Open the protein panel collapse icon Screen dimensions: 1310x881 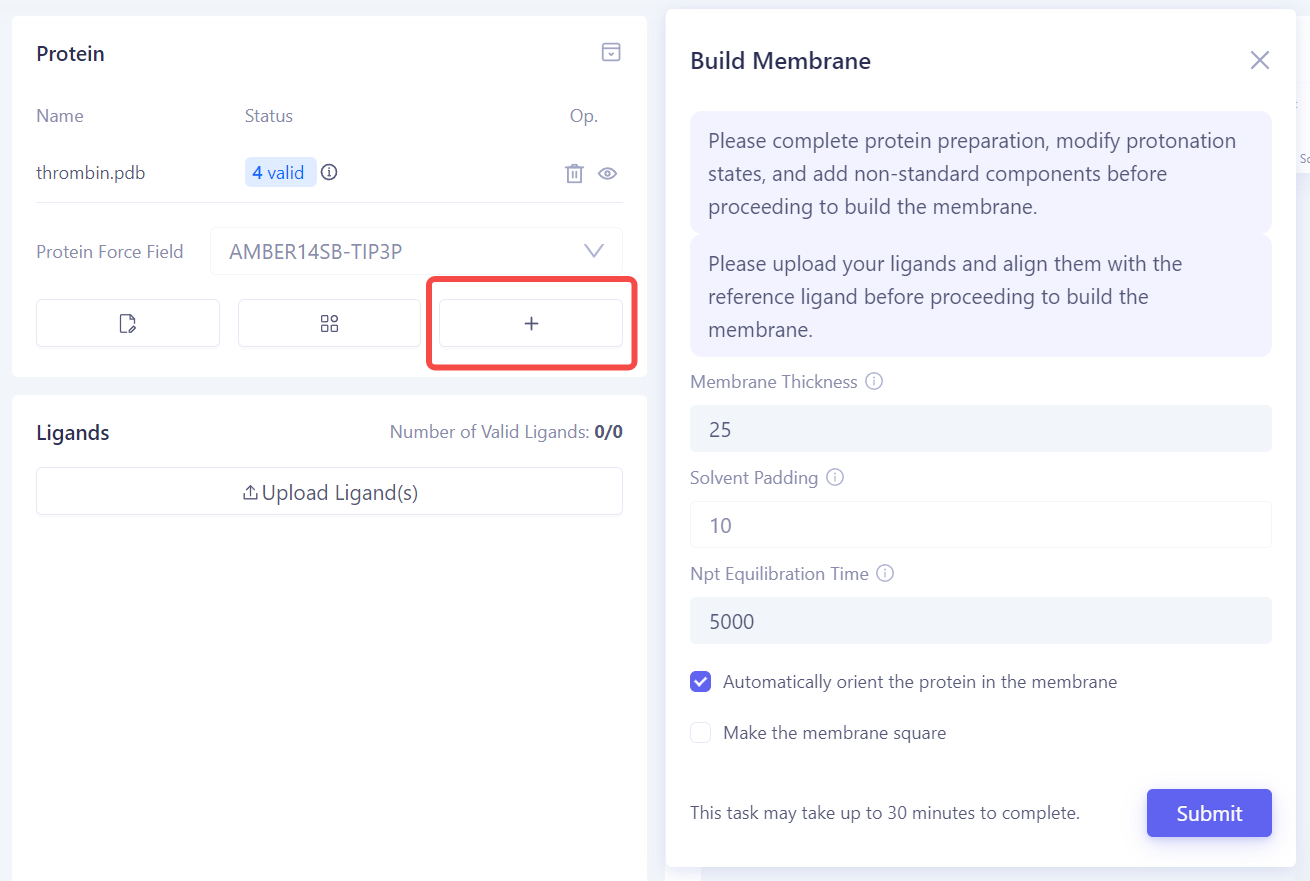(610, 52)
